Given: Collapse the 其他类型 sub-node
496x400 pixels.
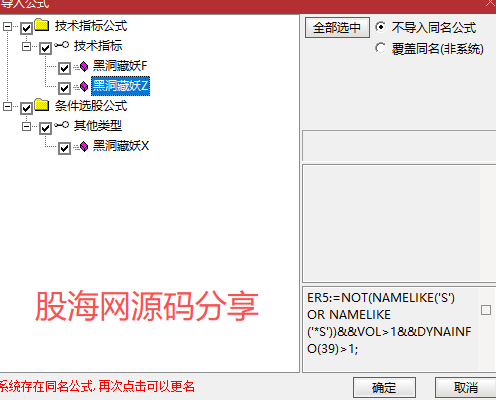Looking at the screenshot, I should 26,126.
